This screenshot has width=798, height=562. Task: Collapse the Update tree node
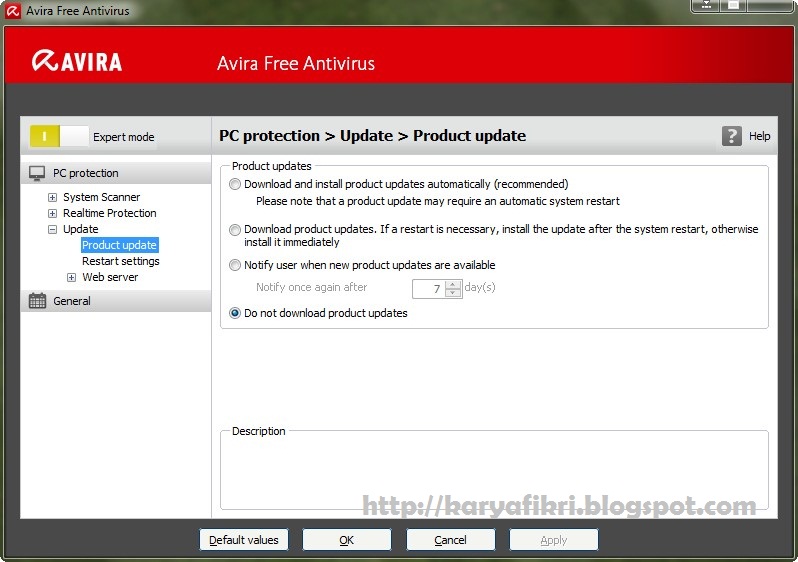52,230
